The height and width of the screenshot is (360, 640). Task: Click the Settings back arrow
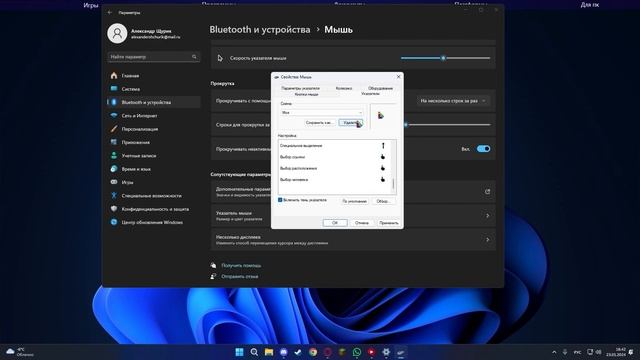coord(109,13)
